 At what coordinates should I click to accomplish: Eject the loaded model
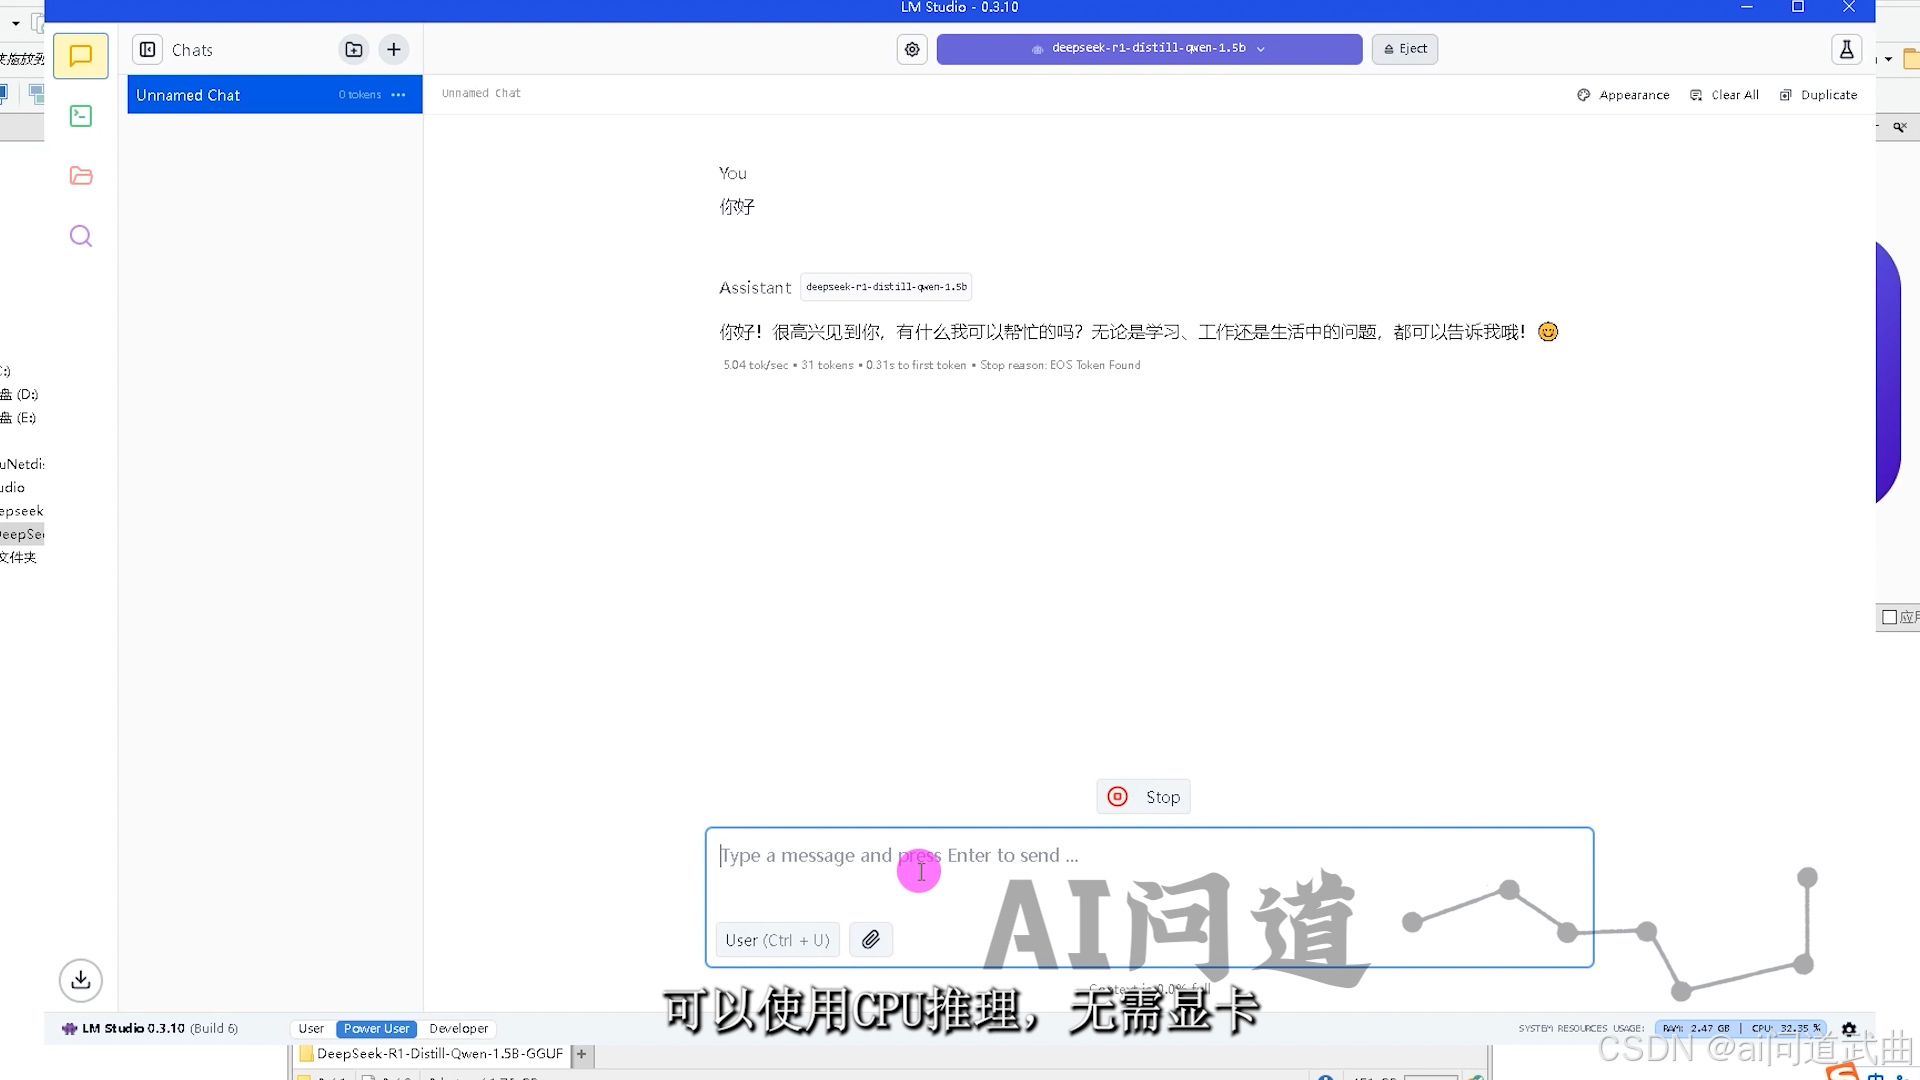[1404, 48]
